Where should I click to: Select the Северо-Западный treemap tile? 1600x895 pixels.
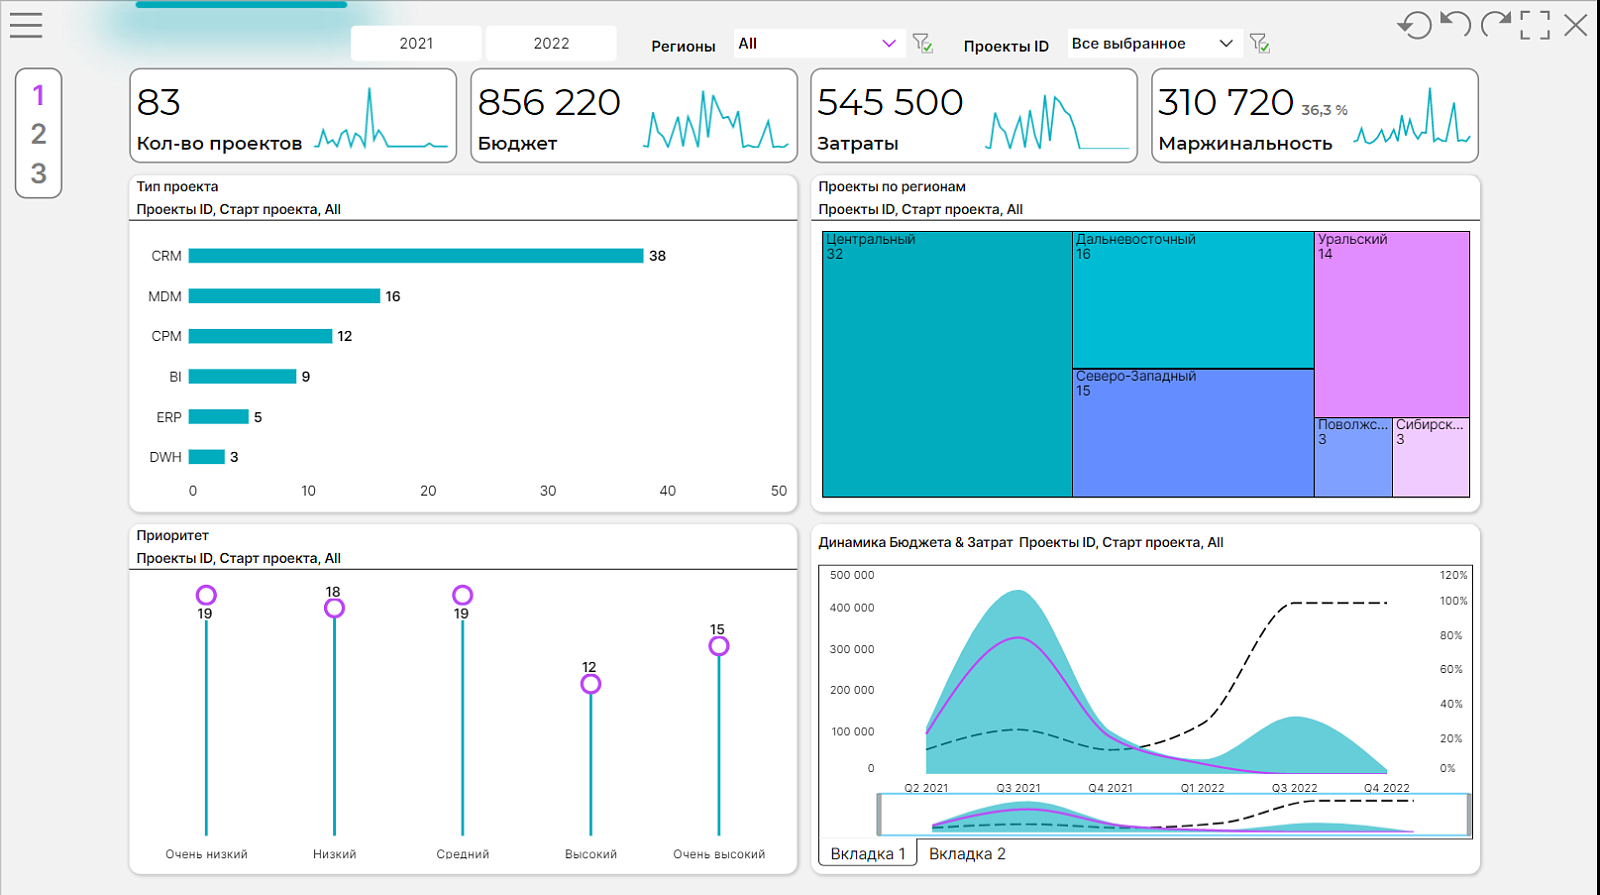point(1193,433)
